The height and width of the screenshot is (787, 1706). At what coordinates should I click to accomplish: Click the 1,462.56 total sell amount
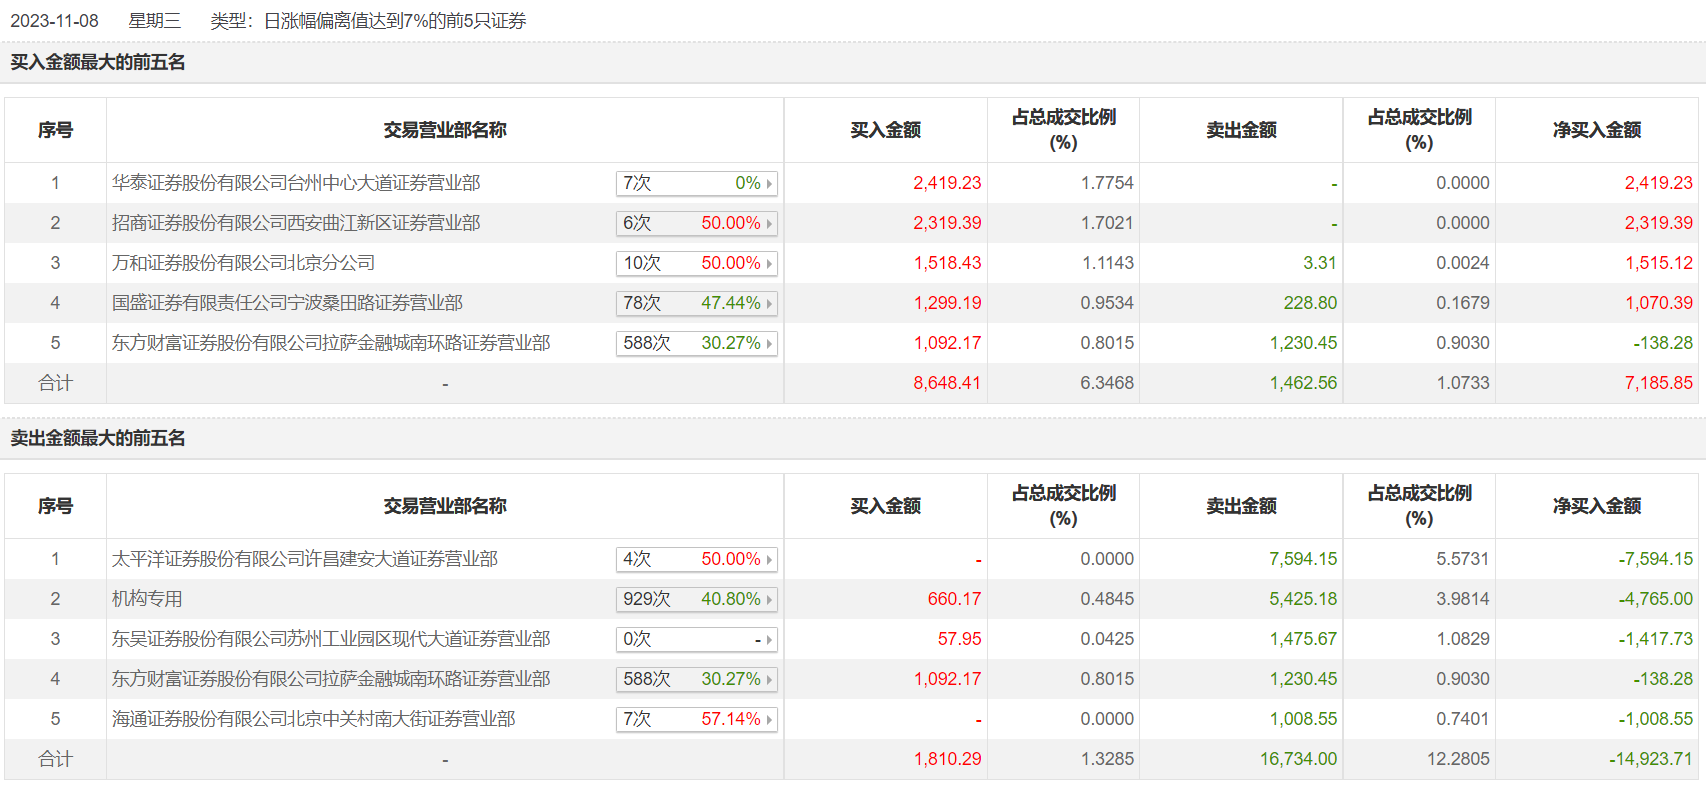tap(1303, 383)
